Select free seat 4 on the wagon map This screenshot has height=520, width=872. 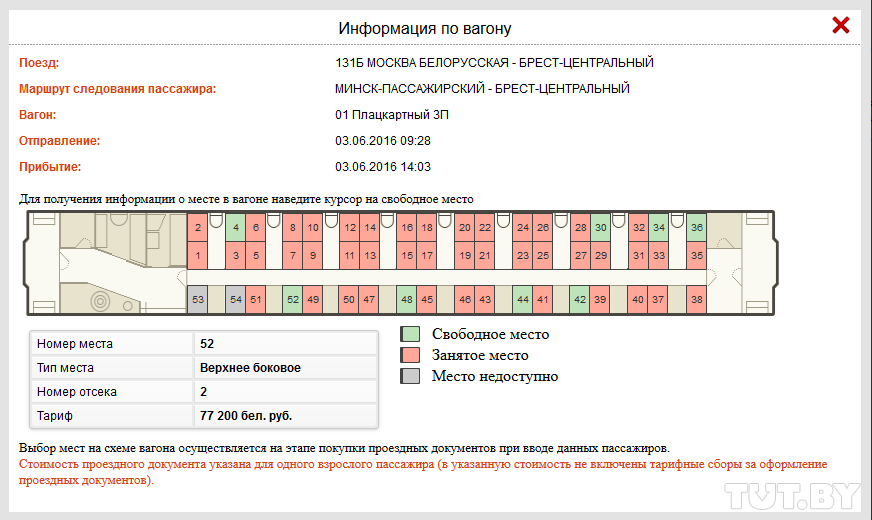pyautogui.click(x=235, y=228)
